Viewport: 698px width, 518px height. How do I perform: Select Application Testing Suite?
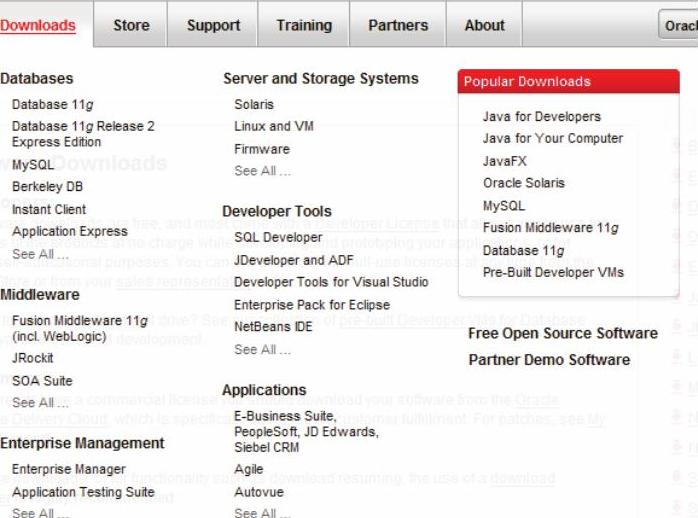(83, 492)
